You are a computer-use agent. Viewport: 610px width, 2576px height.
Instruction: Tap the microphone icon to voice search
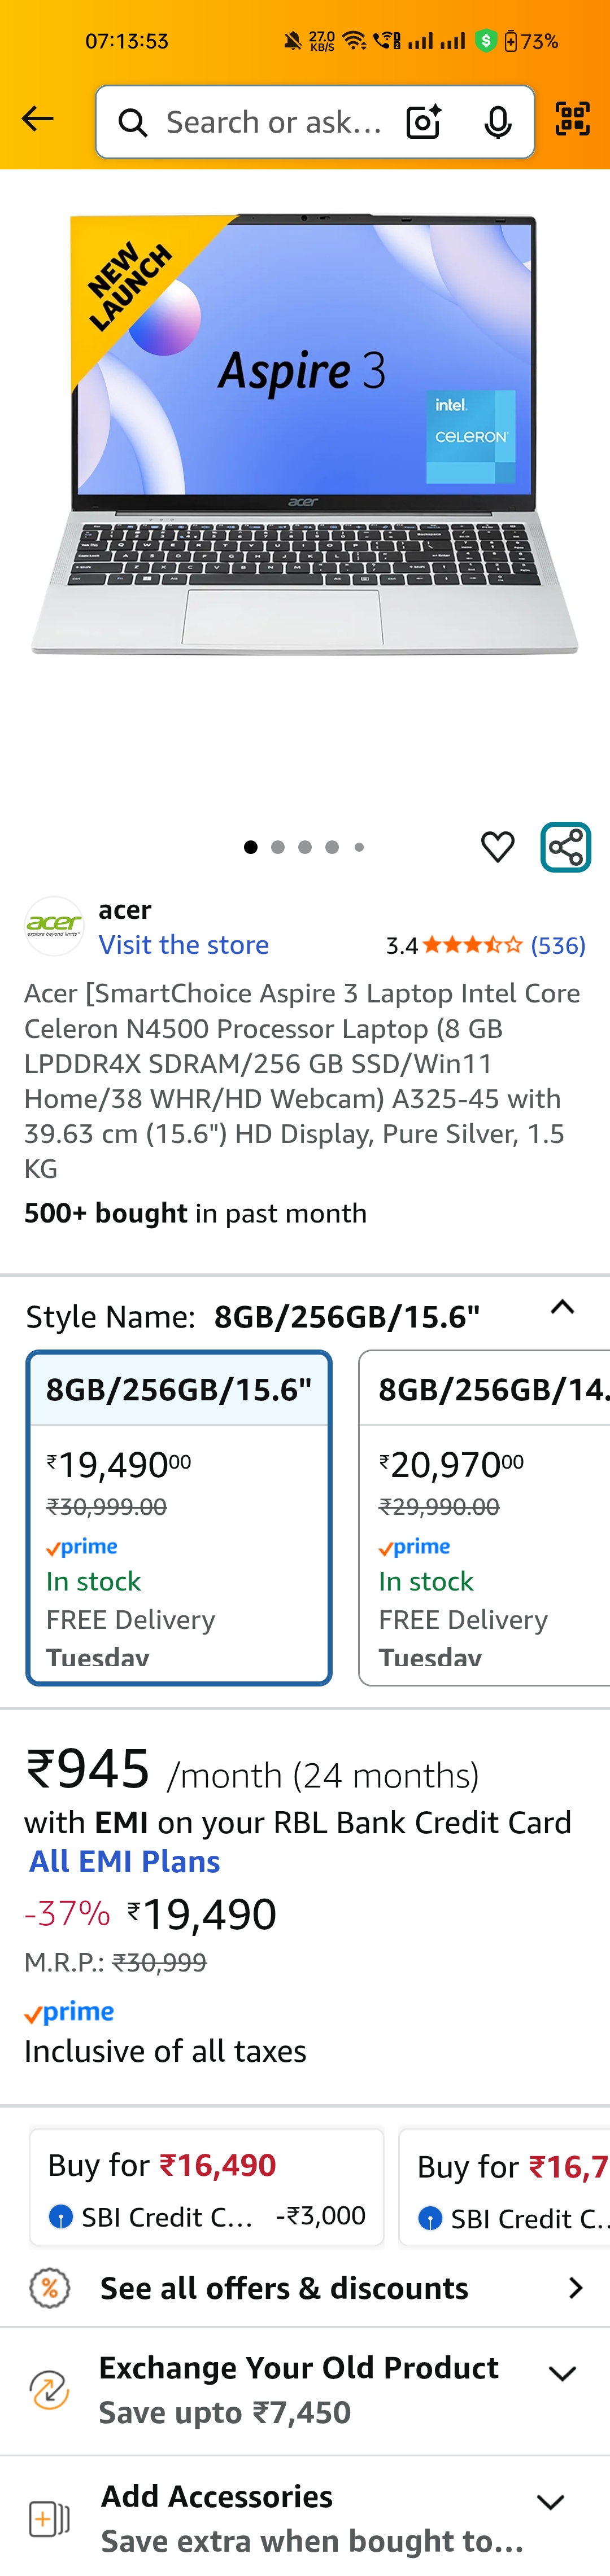494,121
